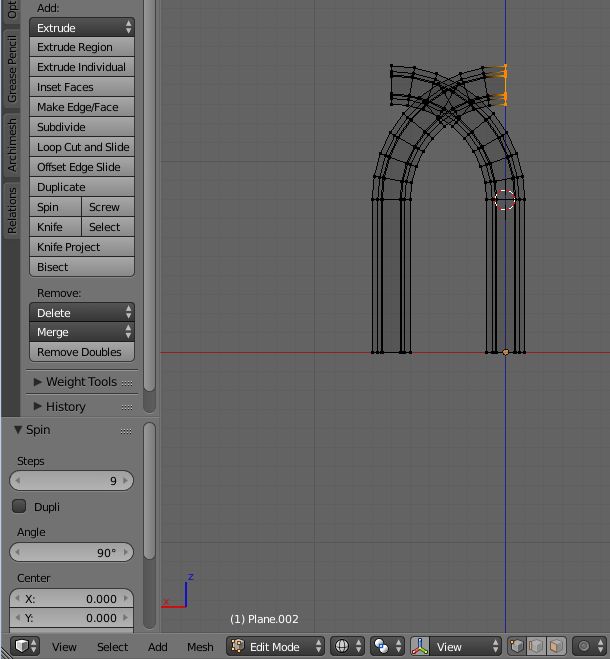Open the Merge dropdown menu
Viewport: 610px width, 659px height.
[x=82, y=332]
